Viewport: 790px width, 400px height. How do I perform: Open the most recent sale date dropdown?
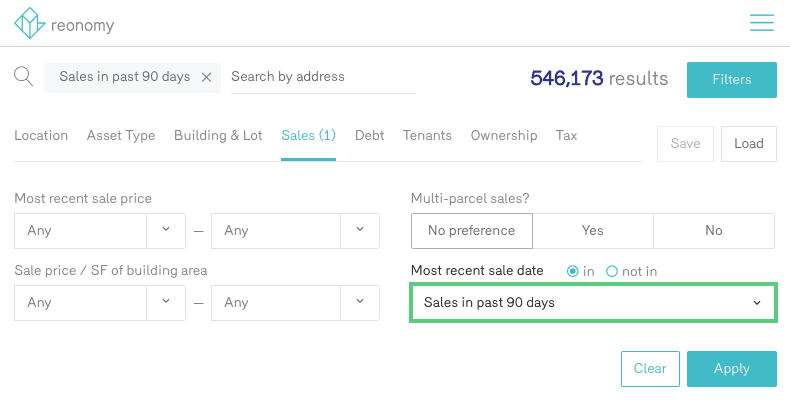(593, 302)
